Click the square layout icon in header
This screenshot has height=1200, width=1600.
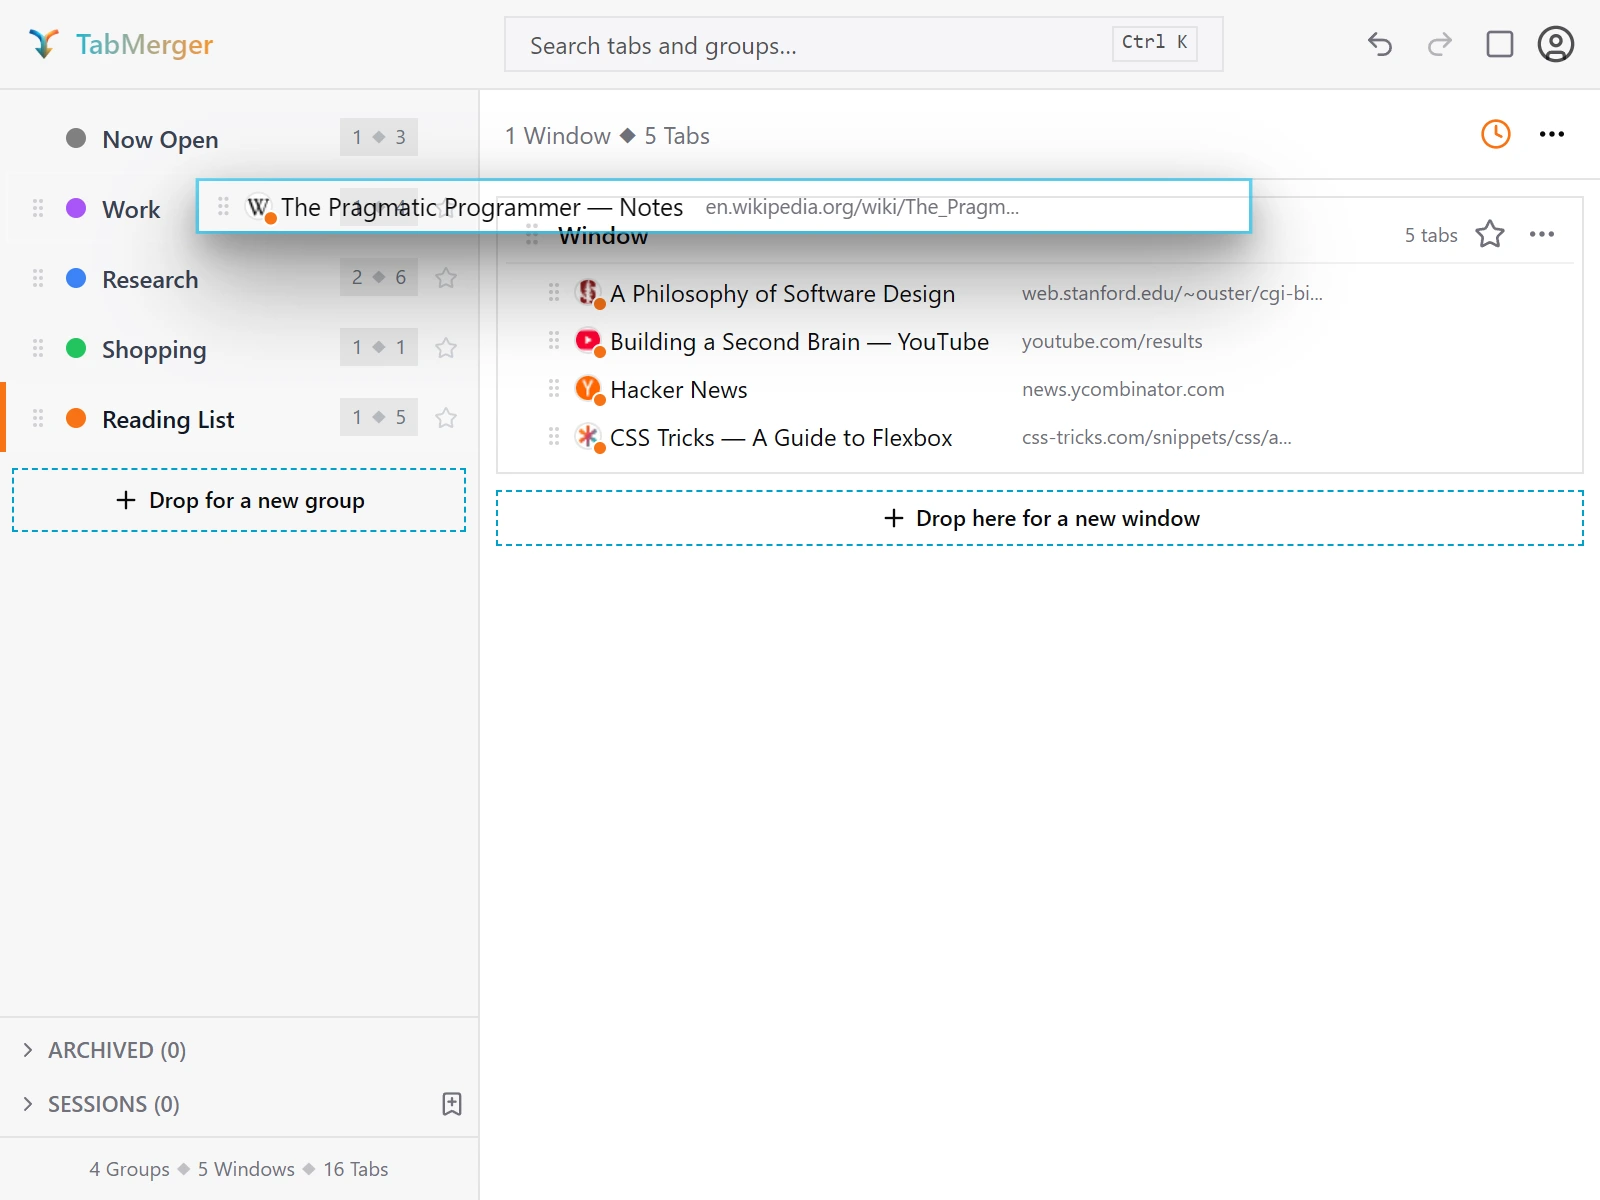(1500, 44)
